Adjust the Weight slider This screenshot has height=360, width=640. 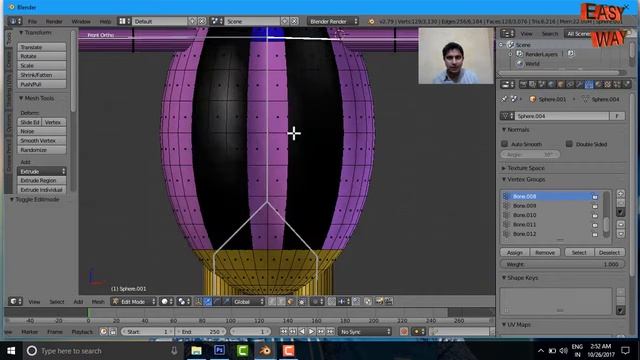[562, 264]
